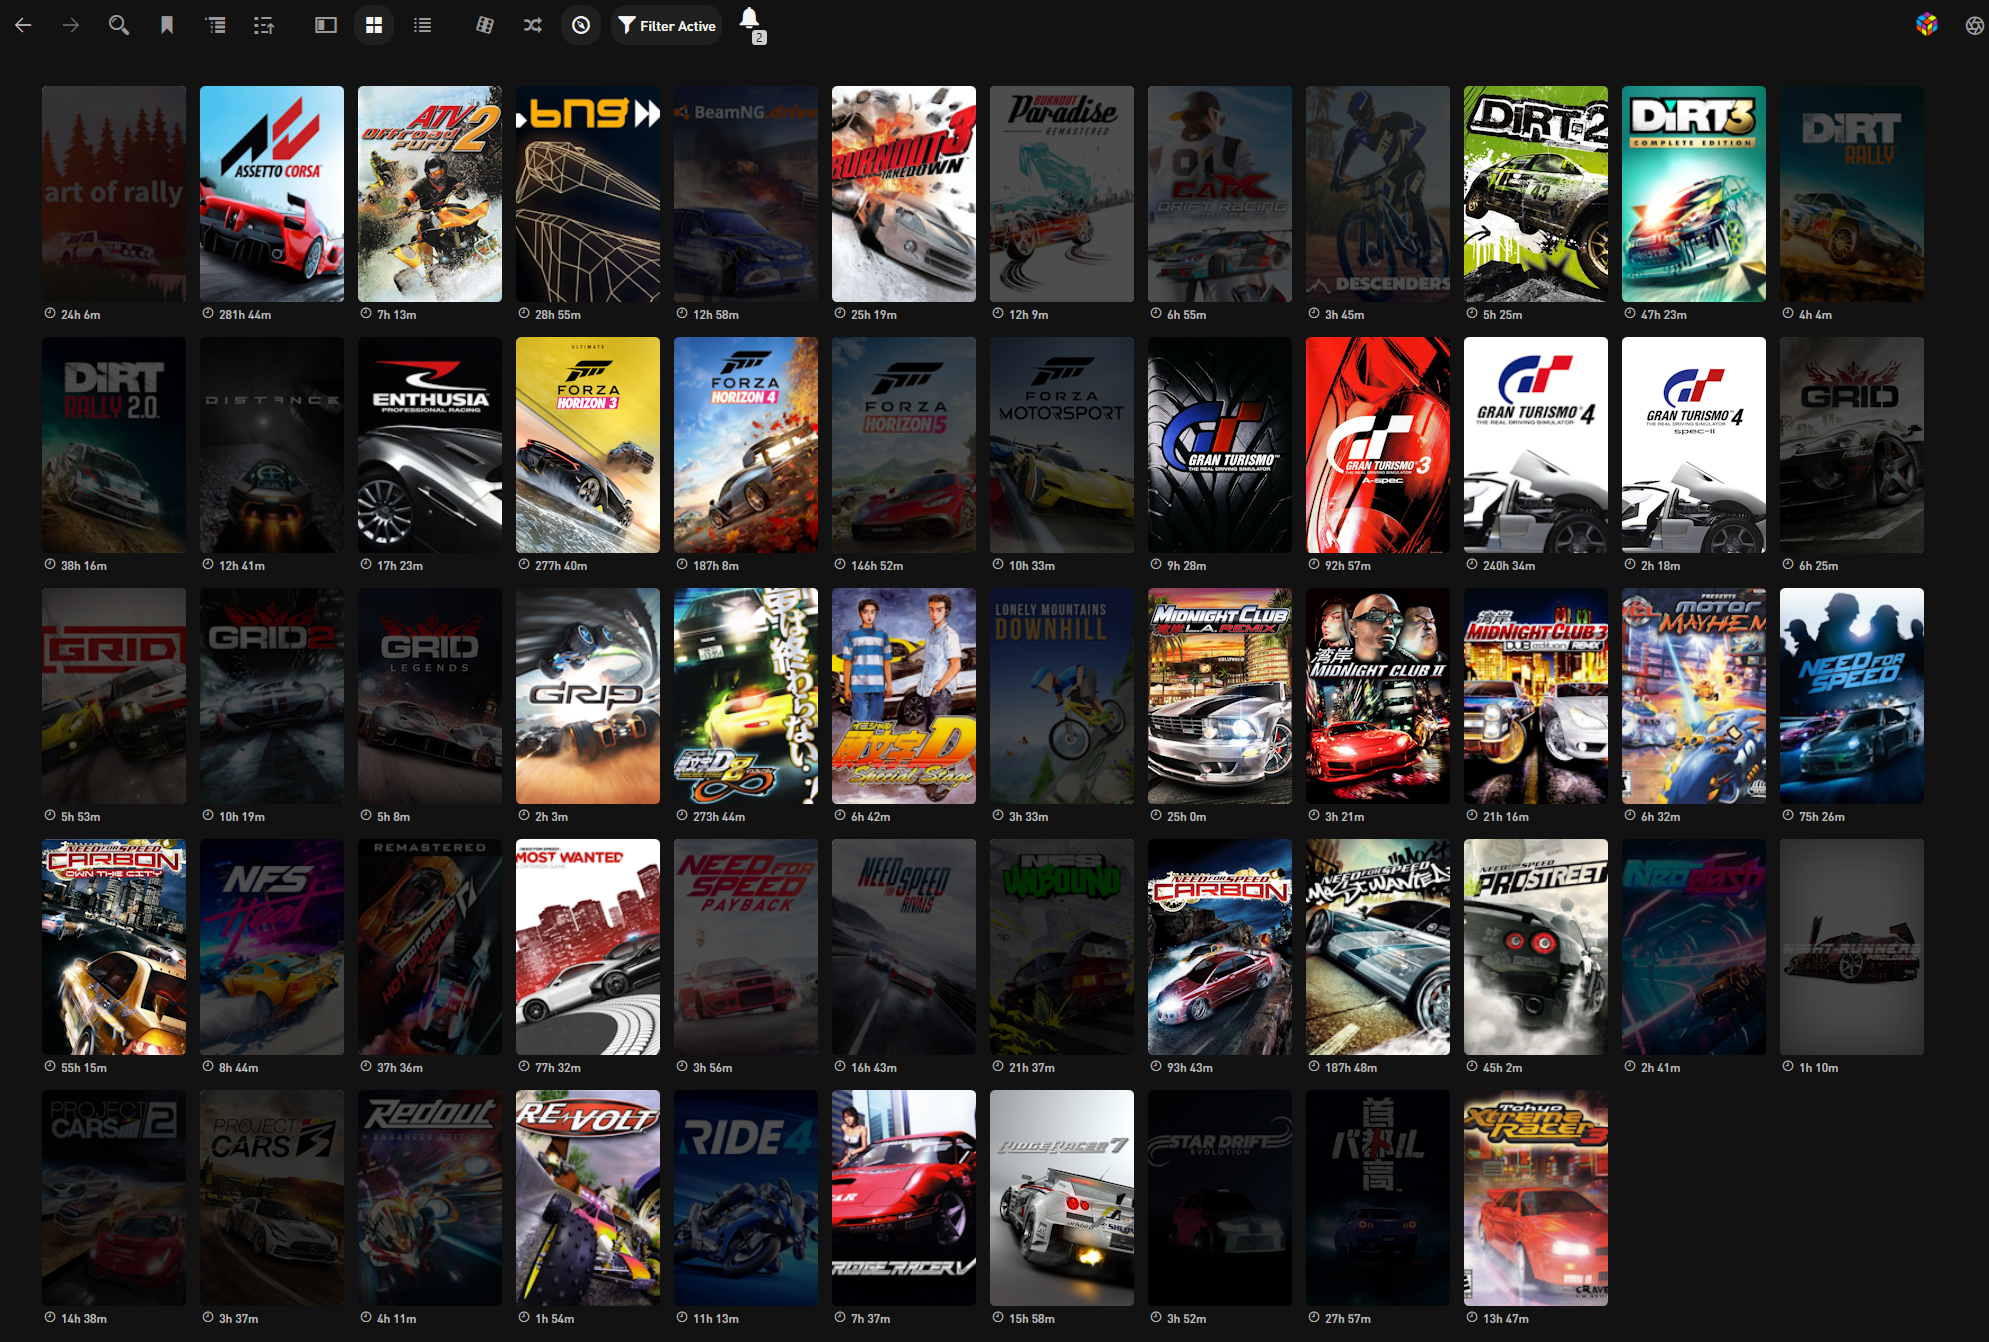1989x1342 pixels.
Task: Switch to list view mode
Action: [x=422, y=25]
